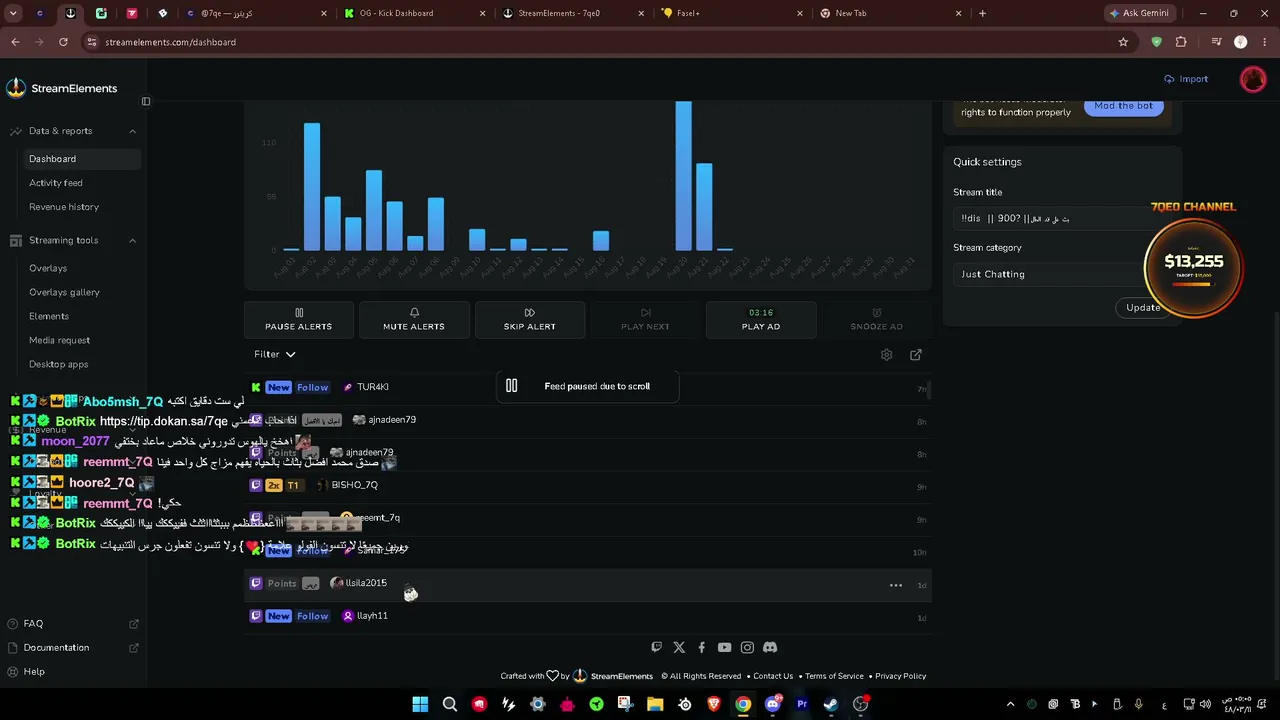Open the feed settings gear

pyautogui.click(x=886, y=355)
